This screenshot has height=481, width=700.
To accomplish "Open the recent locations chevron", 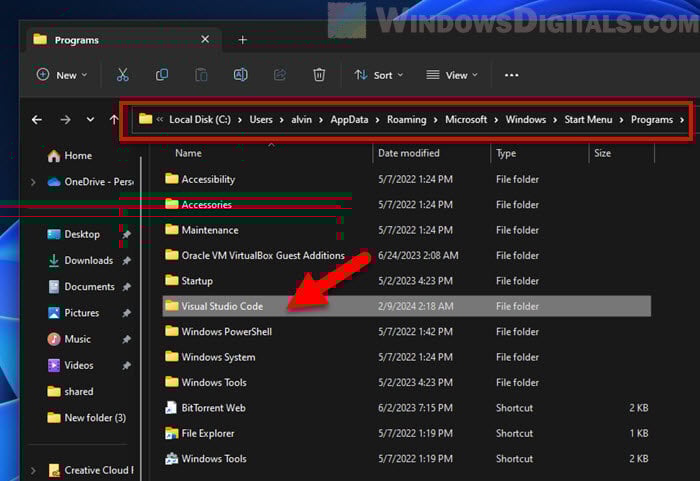I will tap(90, 120).
